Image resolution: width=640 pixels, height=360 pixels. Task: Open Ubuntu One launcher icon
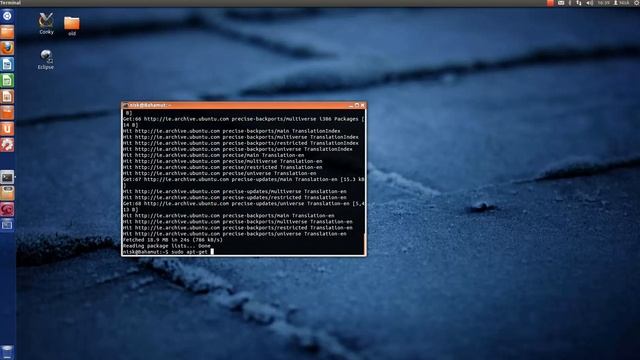click(x=7, y=129)
